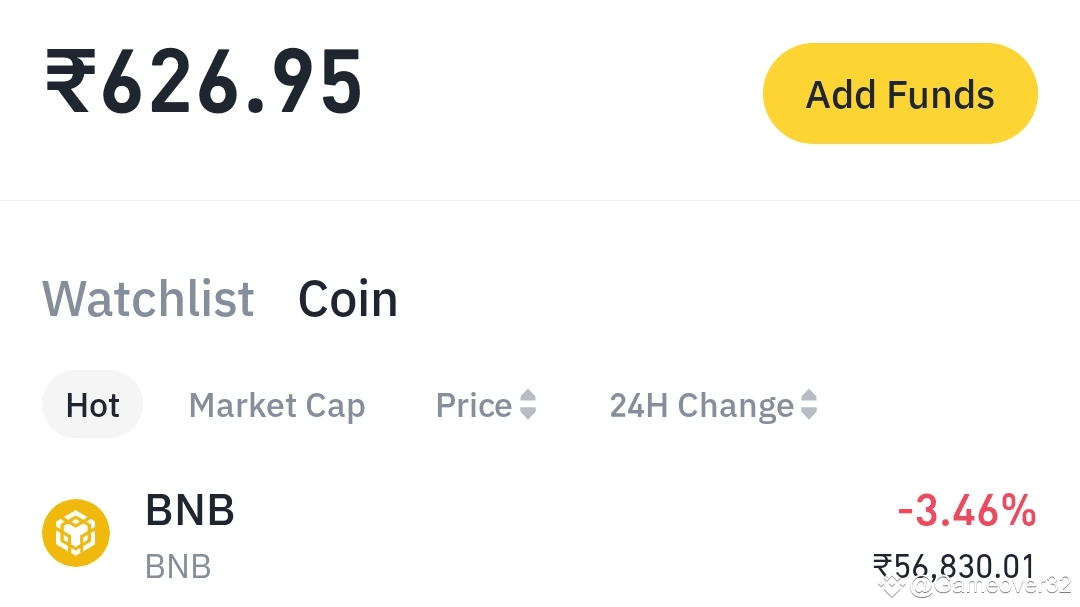Viewport: 1080px width, 607px height.
Task: Click the down arrow beside Price
Action: [x=528, y=414]
